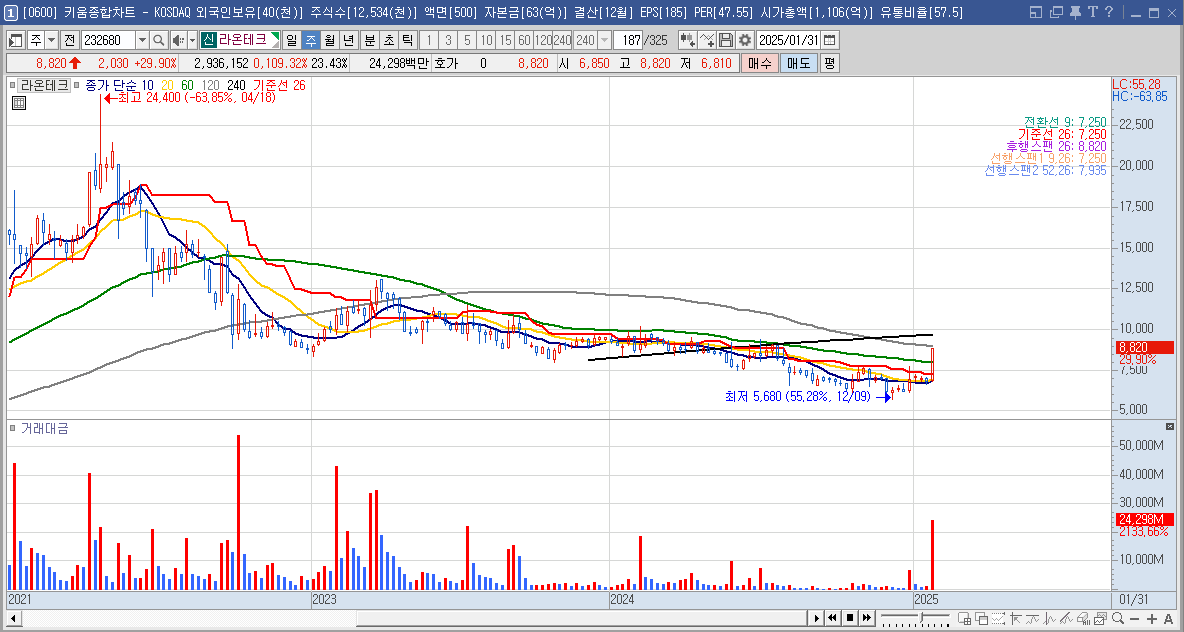
Task: Click the 전 button
Action: point(69,40)
